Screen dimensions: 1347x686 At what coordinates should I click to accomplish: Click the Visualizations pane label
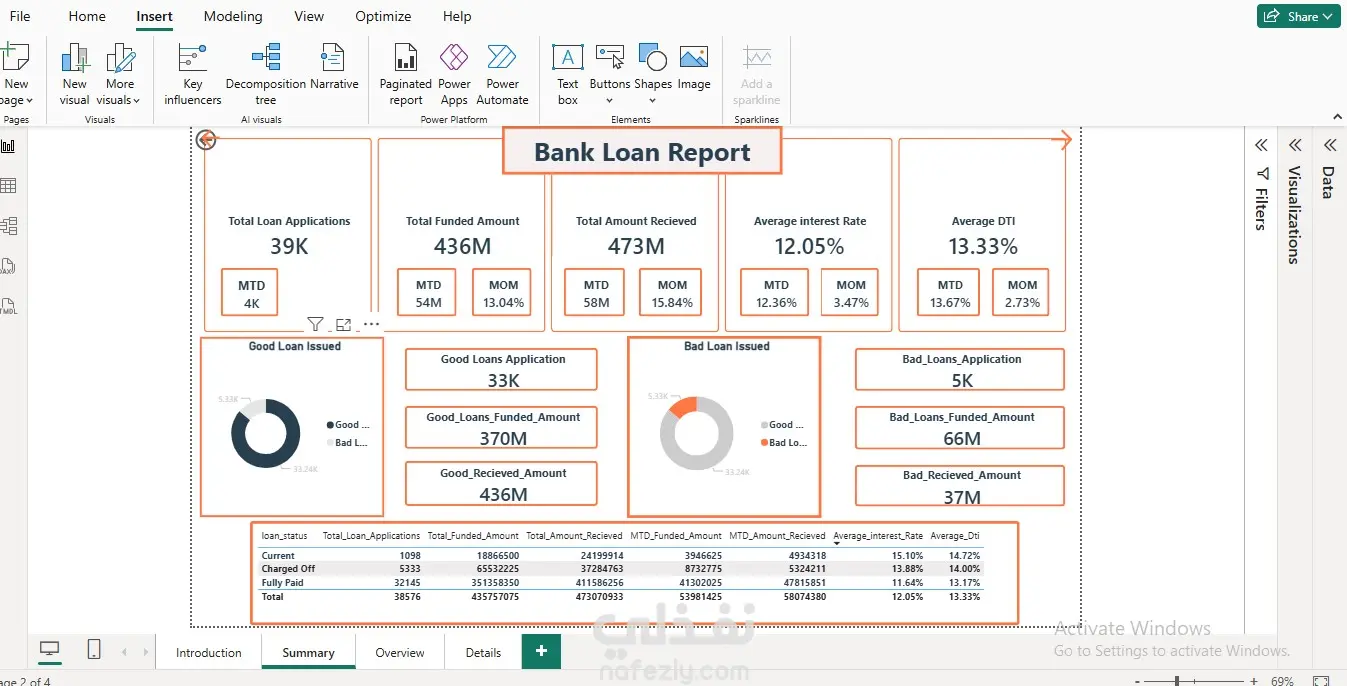(x=1294, y=215)
